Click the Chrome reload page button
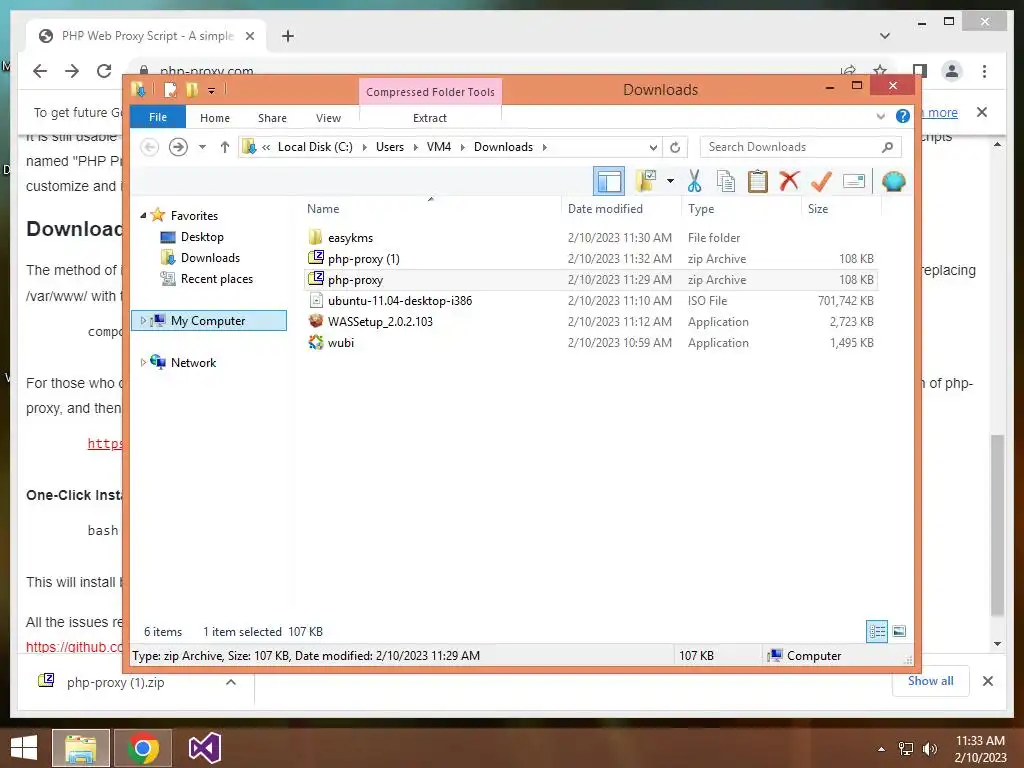The image size is (1024, 768). click(x=104, y=71)
